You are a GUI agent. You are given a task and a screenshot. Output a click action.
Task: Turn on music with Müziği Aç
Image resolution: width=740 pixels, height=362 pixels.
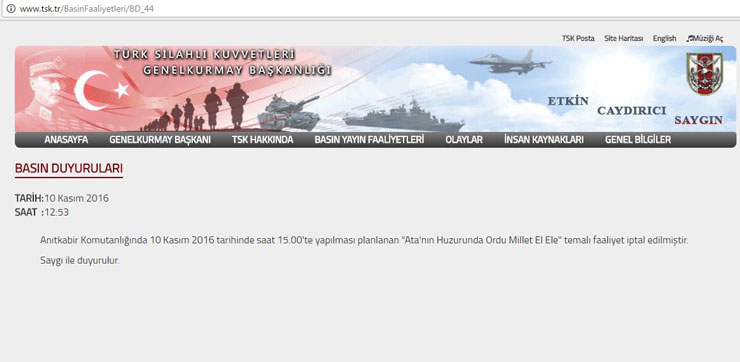pyautogui.click(x=707, y=38)
